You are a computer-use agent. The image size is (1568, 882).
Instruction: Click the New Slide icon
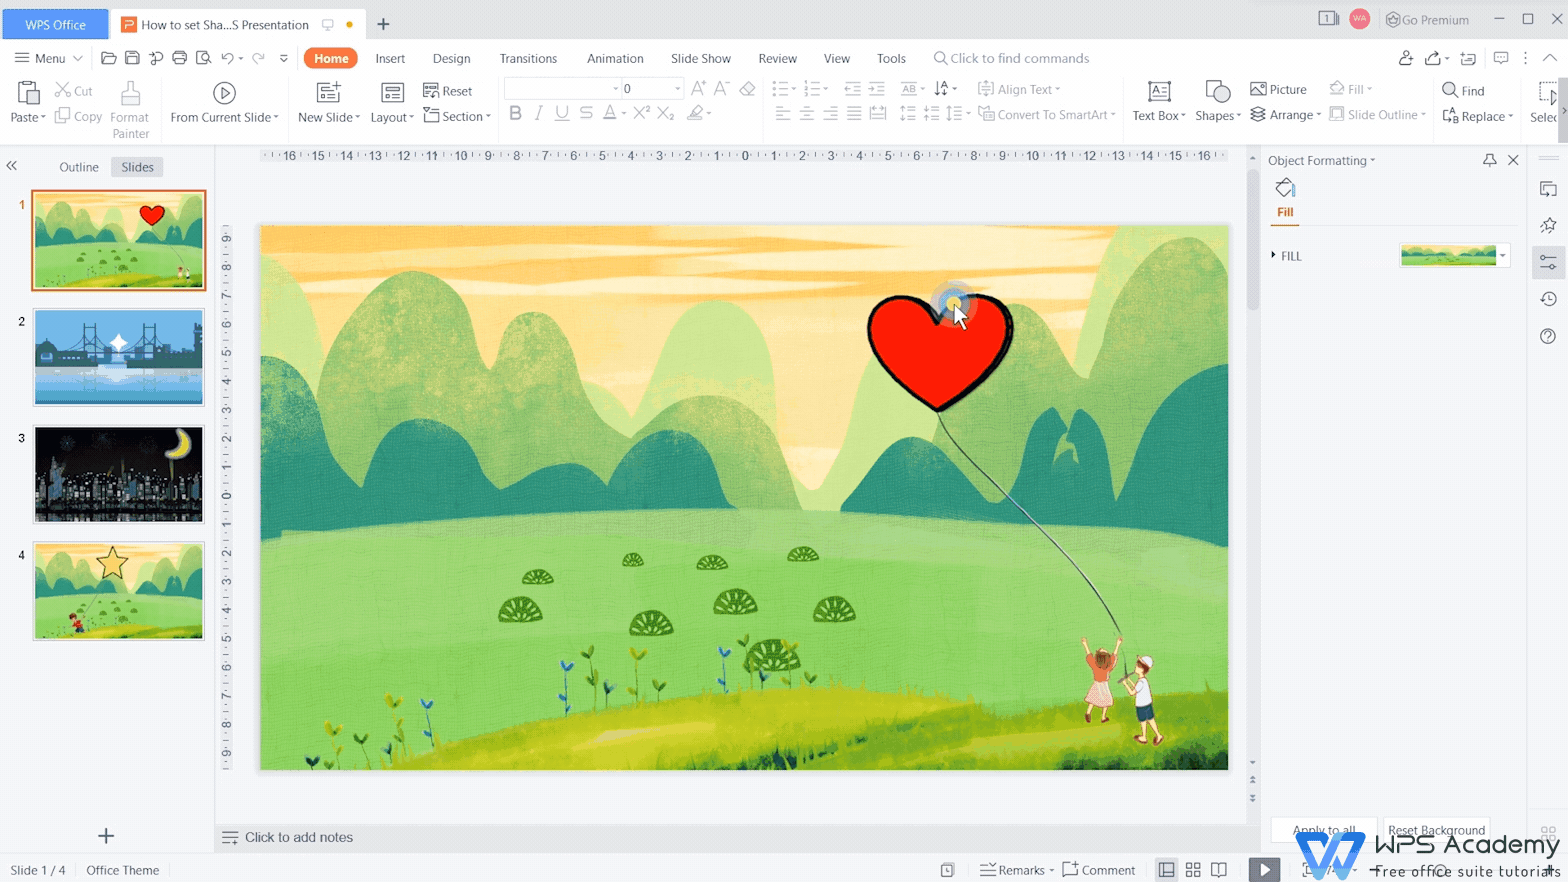pyautogui.click(x=328, y=93)
